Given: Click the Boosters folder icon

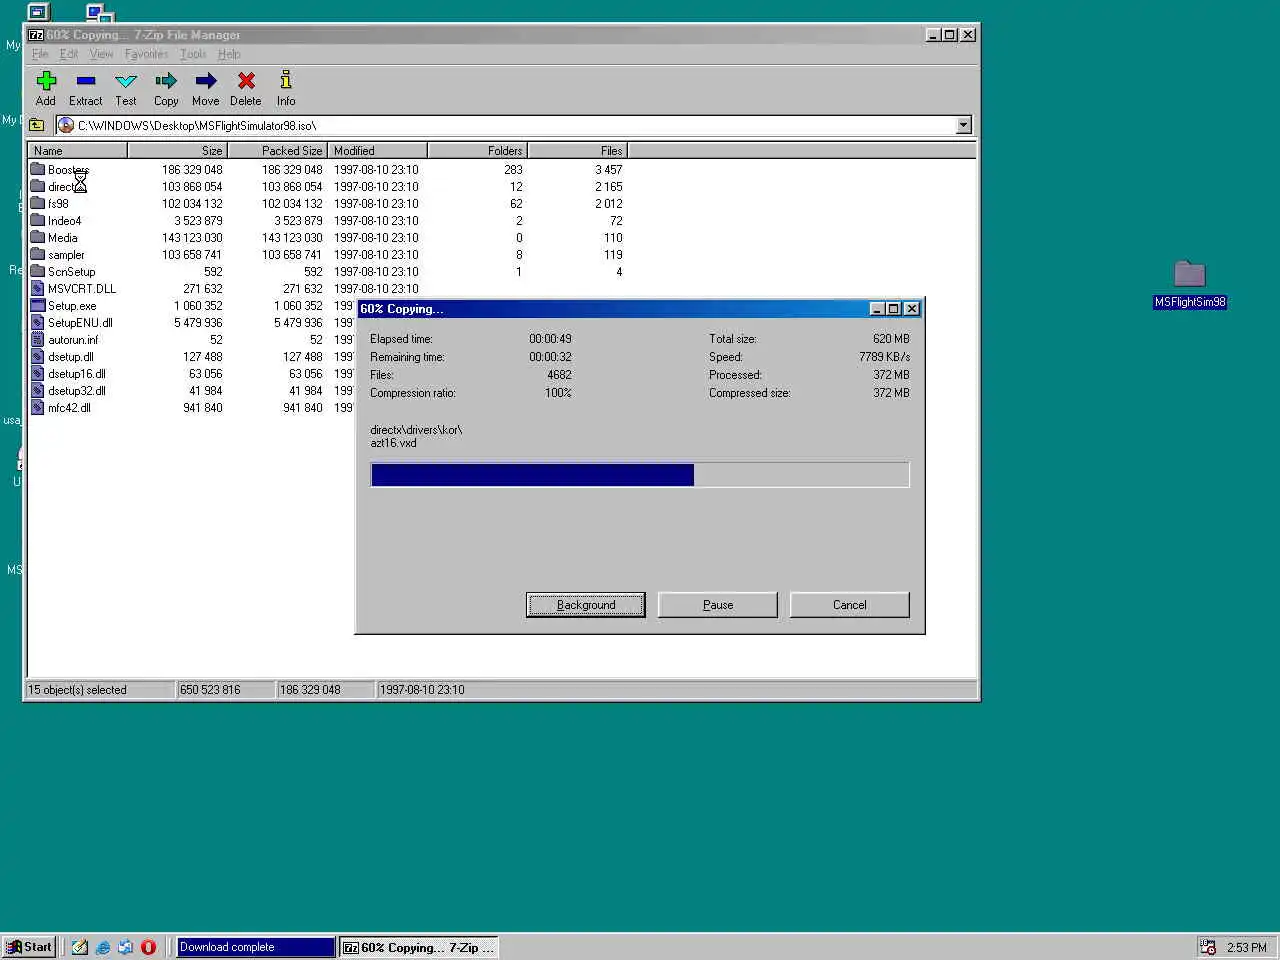Looking at the screenshot, I should point(38,169).
